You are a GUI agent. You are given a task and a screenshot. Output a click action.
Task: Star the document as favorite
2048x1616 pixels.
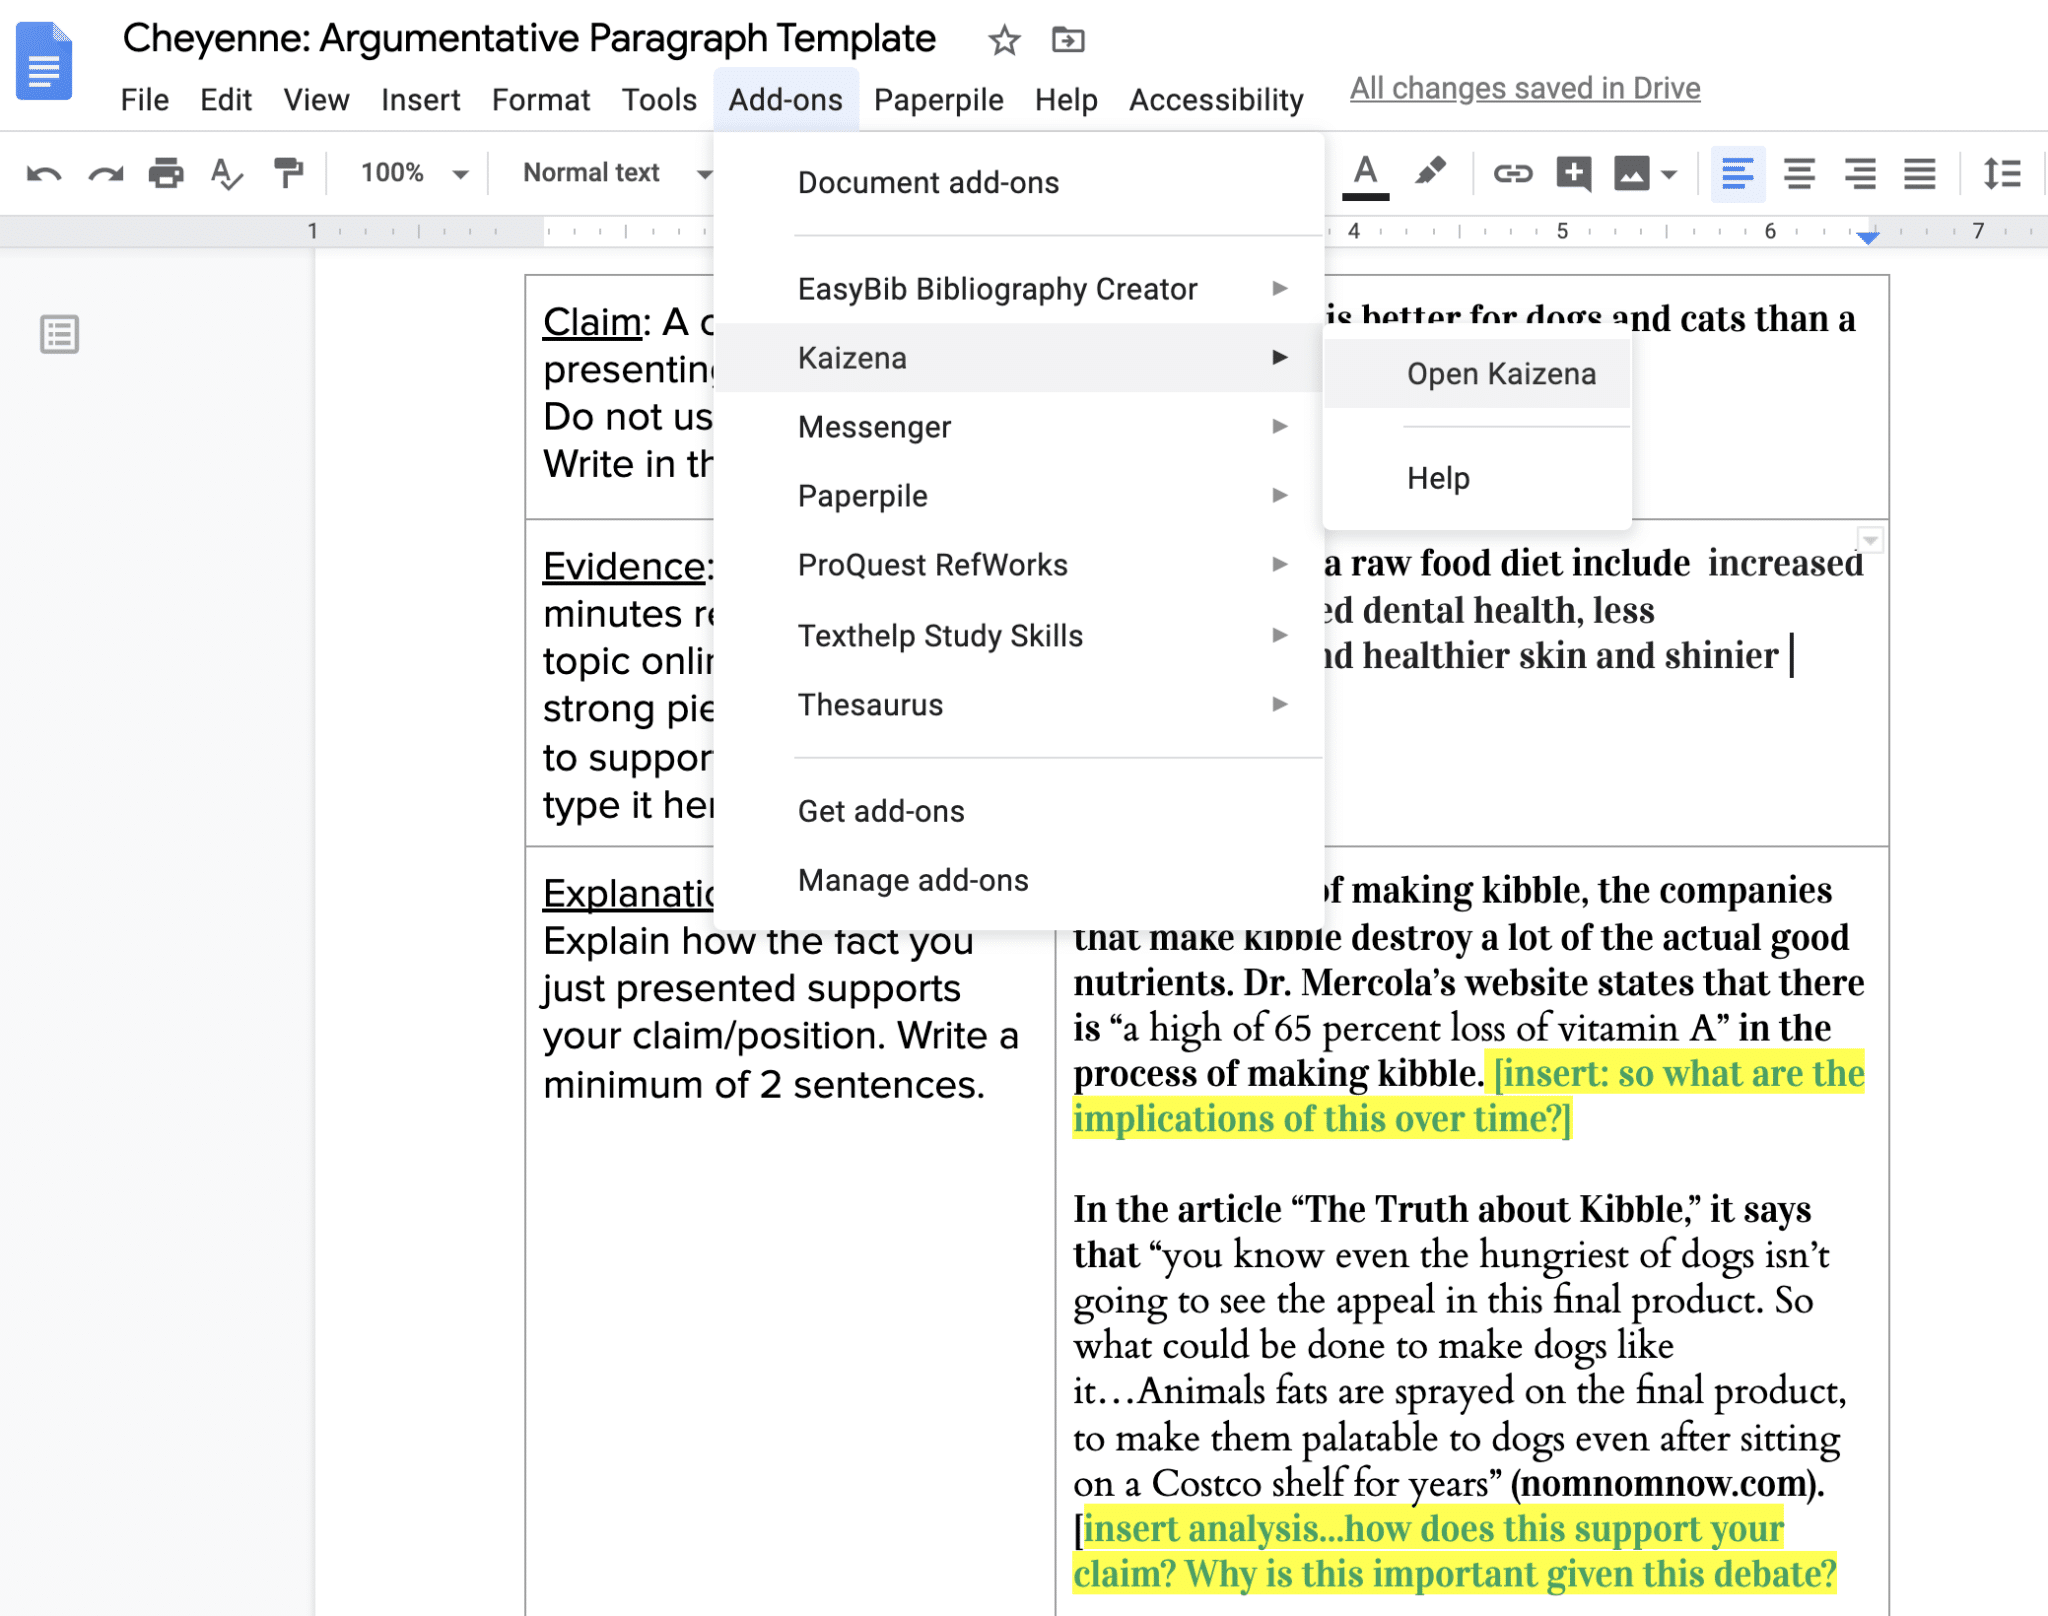(x=1003, y=40)
